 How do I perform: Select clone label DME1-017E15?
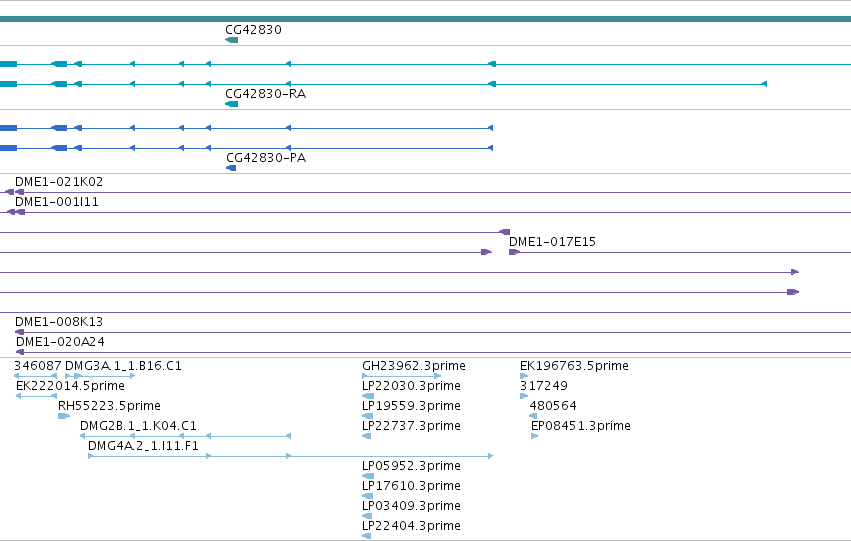pos(552,242)
